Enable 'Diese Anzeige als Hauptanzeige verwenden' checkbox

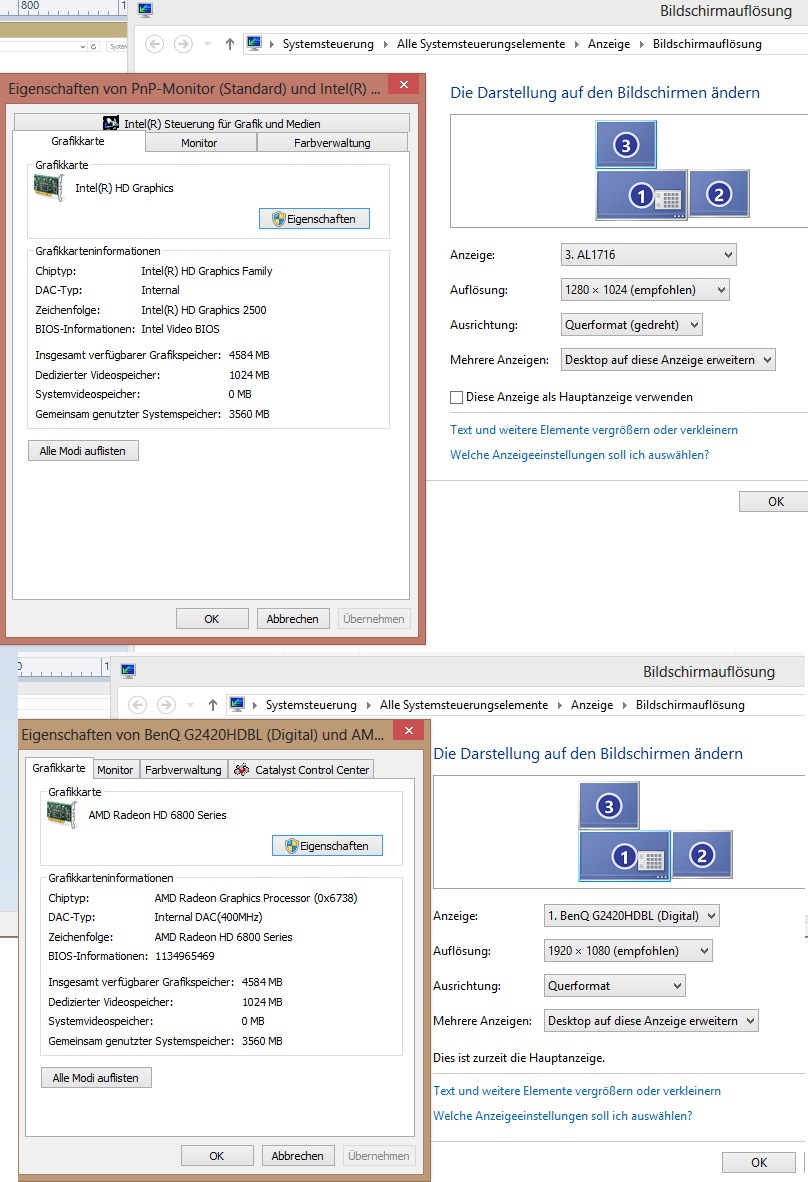click(456, 397)
